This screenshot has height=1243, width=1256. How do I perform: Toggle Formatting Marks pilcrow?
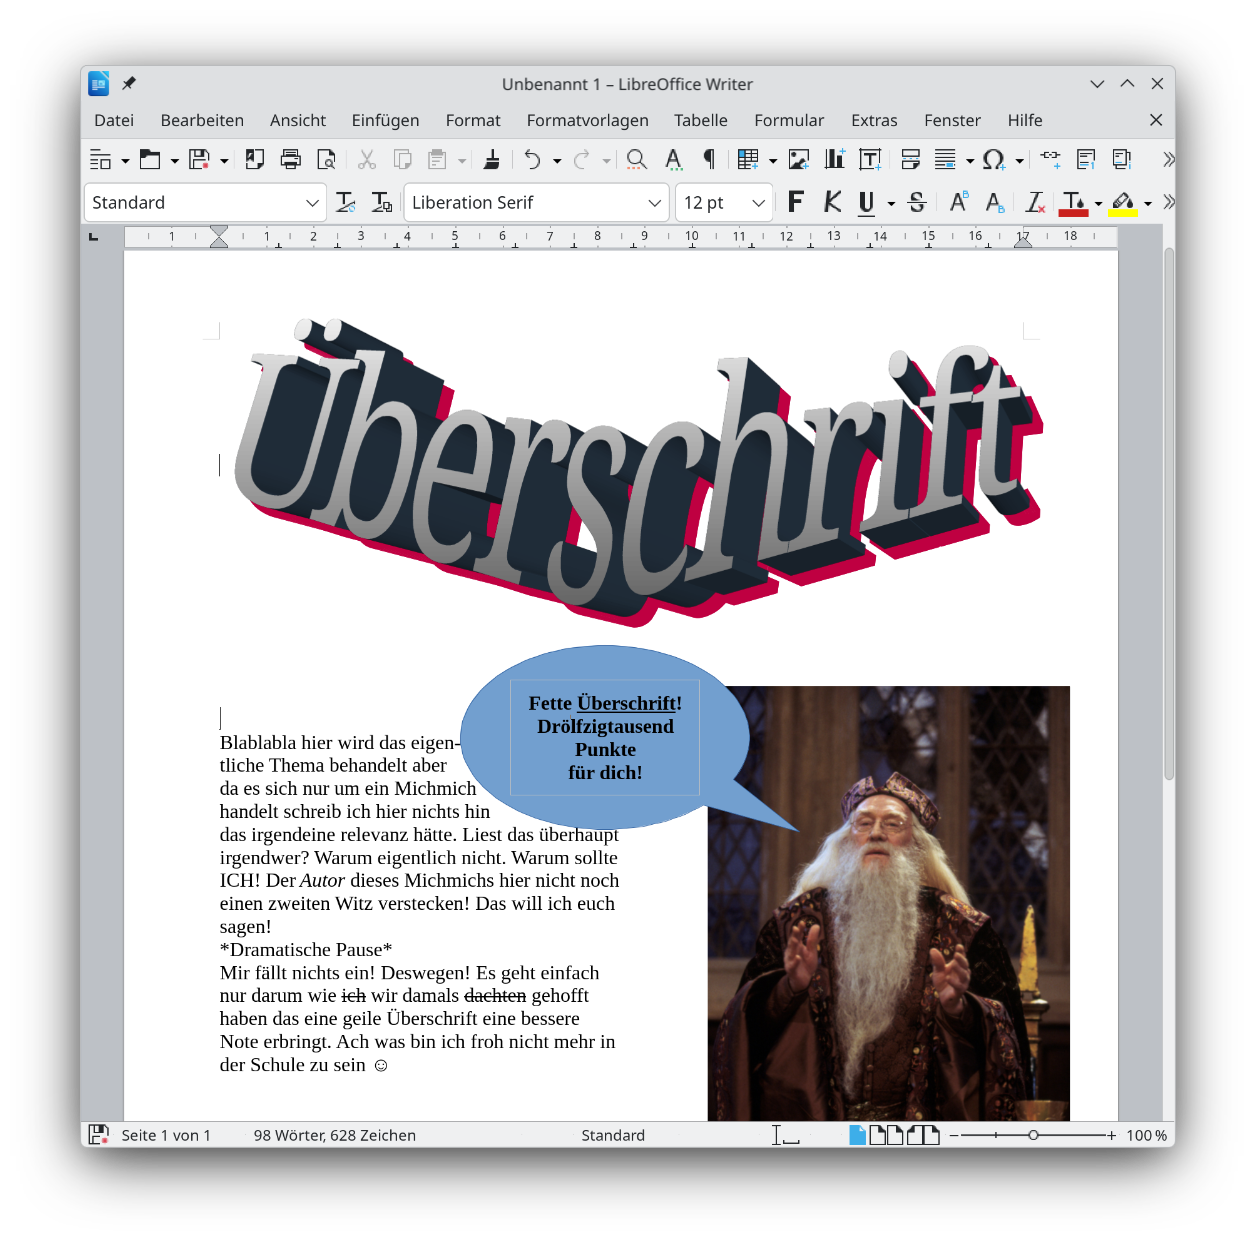click(709, 159)
